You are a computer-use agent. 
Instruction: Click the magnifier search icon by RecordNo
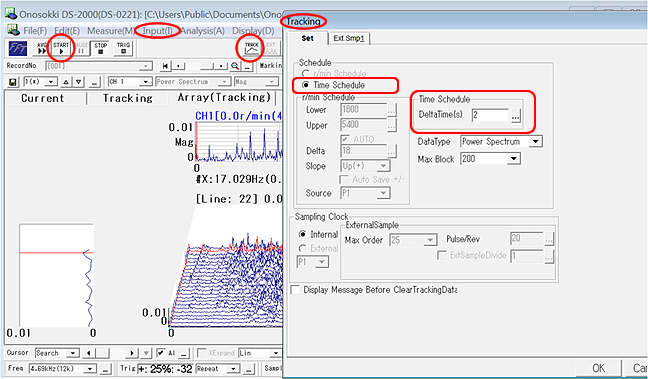click(234, 66)
